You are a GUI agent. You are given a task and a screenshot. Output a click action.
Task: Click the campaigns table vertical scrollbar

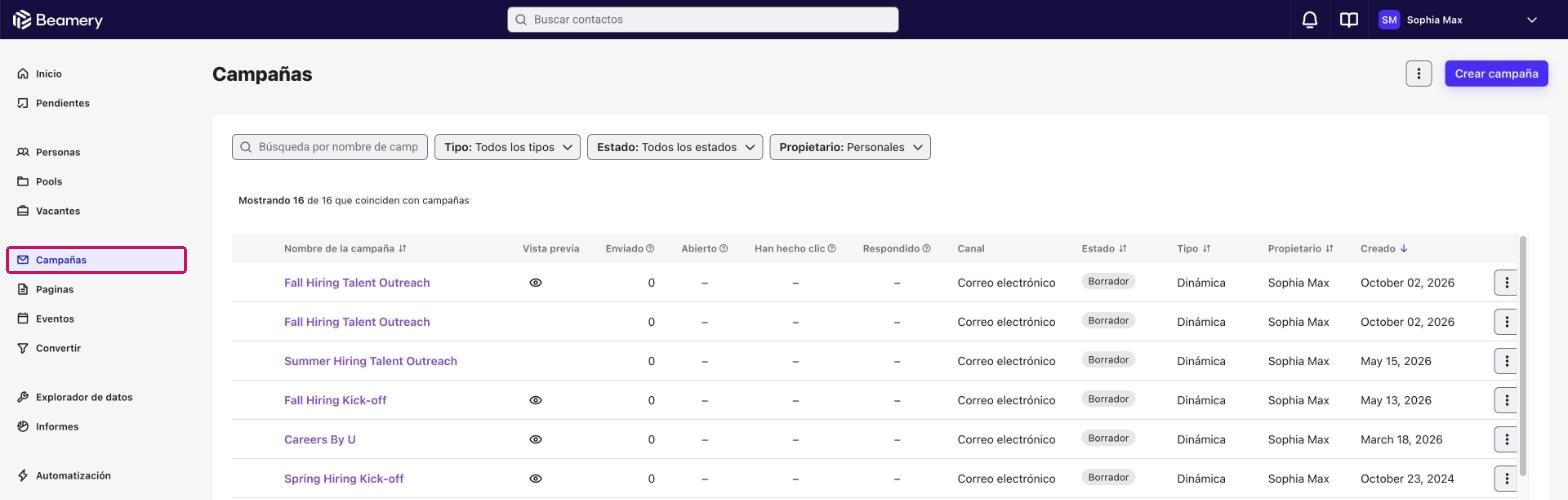tap(1523, 355)
